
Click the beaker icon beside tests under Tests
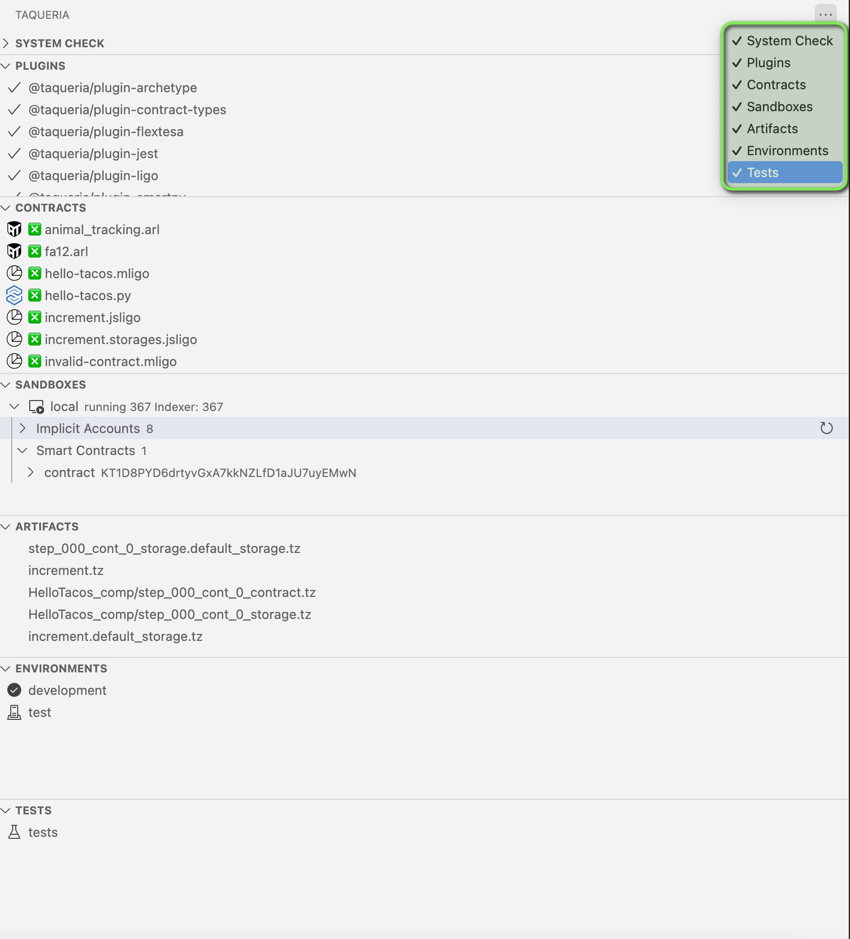pos(14,832)
